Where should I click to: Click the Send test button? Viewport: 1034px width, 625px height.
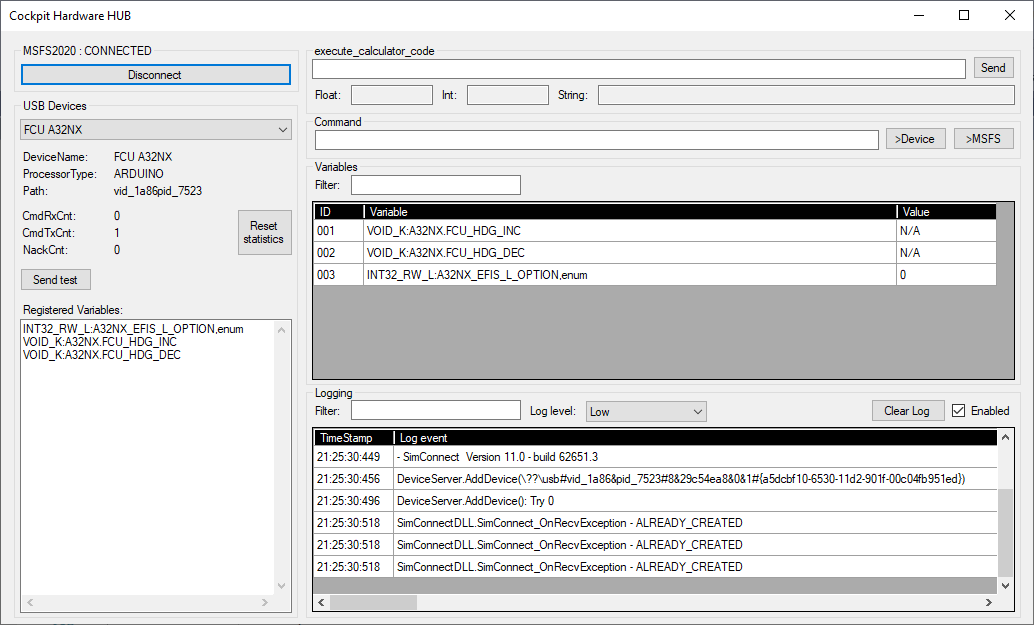(55, 280)
